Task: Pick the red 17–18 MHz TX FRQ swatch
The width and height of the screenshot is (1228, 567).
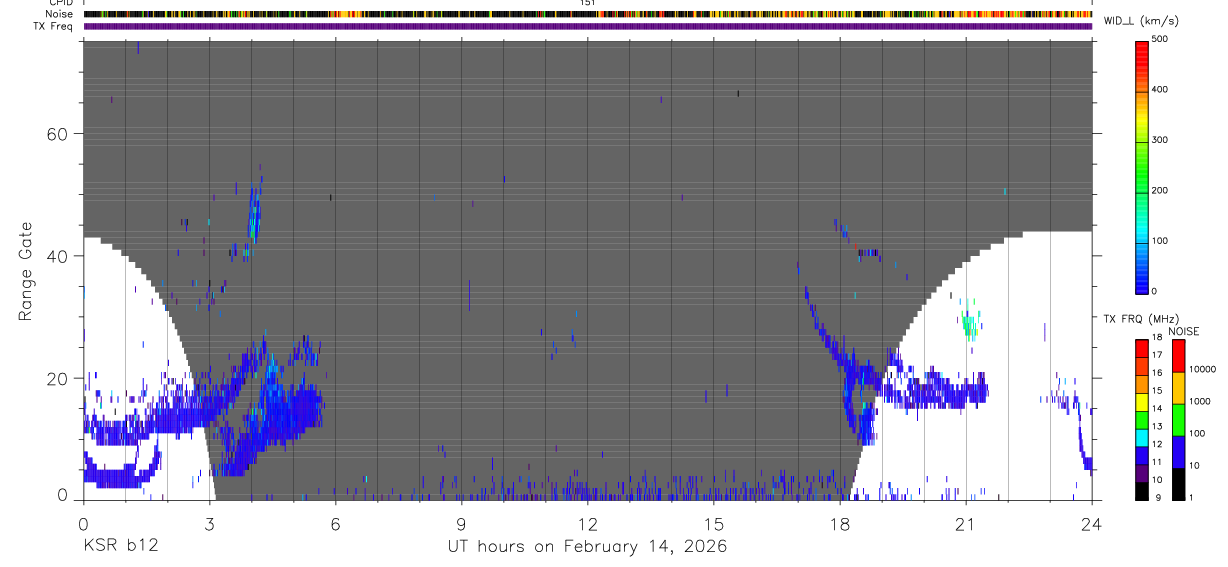Action: click(x=1140, y=348)
